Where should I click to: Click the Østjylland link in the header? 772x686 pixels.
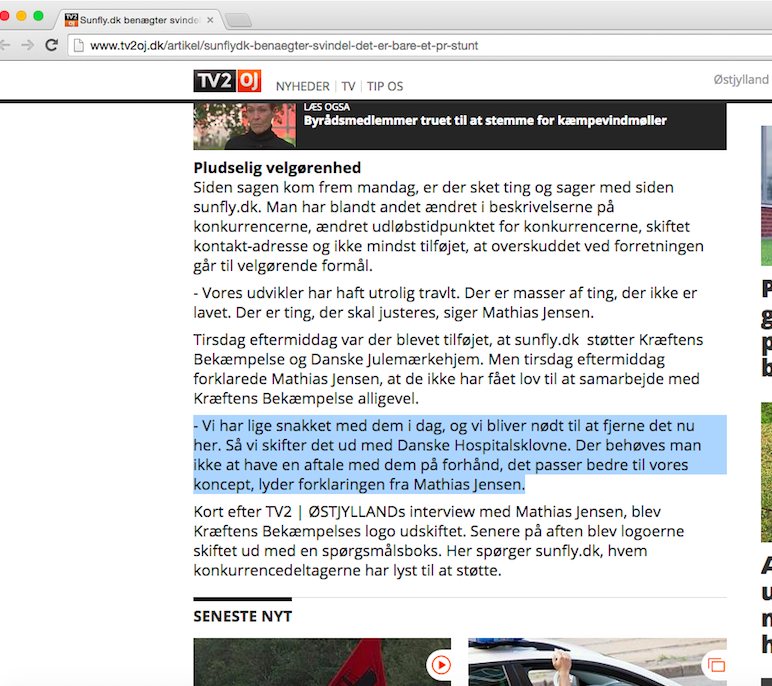741,79
